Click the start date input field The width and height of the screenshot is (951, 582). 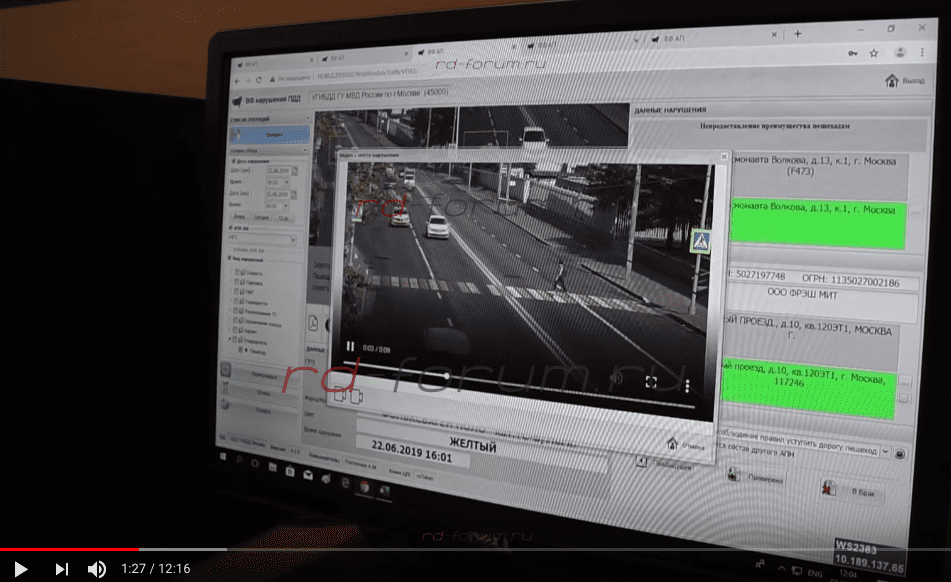pyautogui.click(x=278, y=171)
